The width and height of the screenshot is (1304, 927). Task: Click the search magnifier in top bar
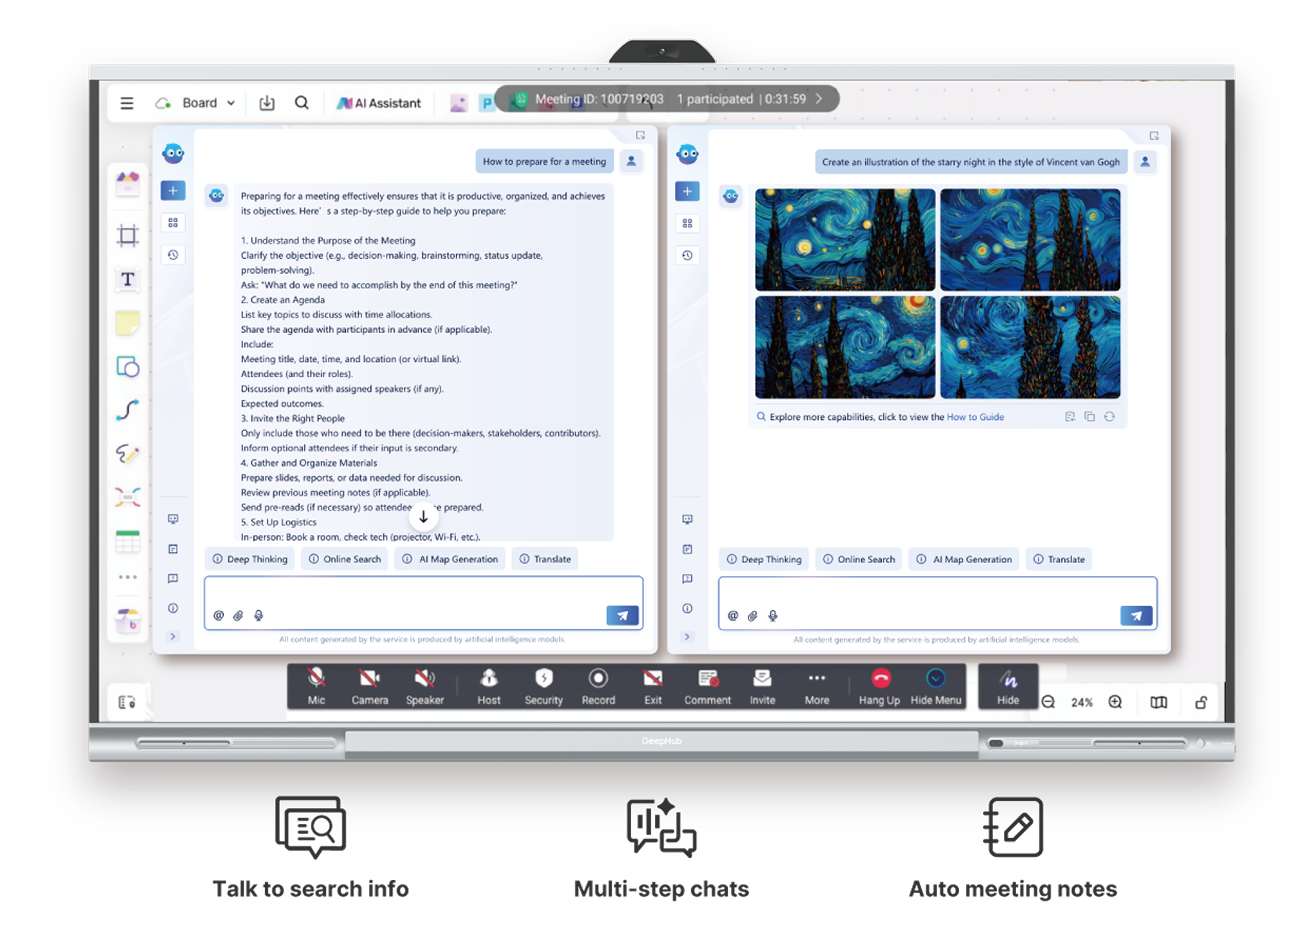click(x=301, y=103)
